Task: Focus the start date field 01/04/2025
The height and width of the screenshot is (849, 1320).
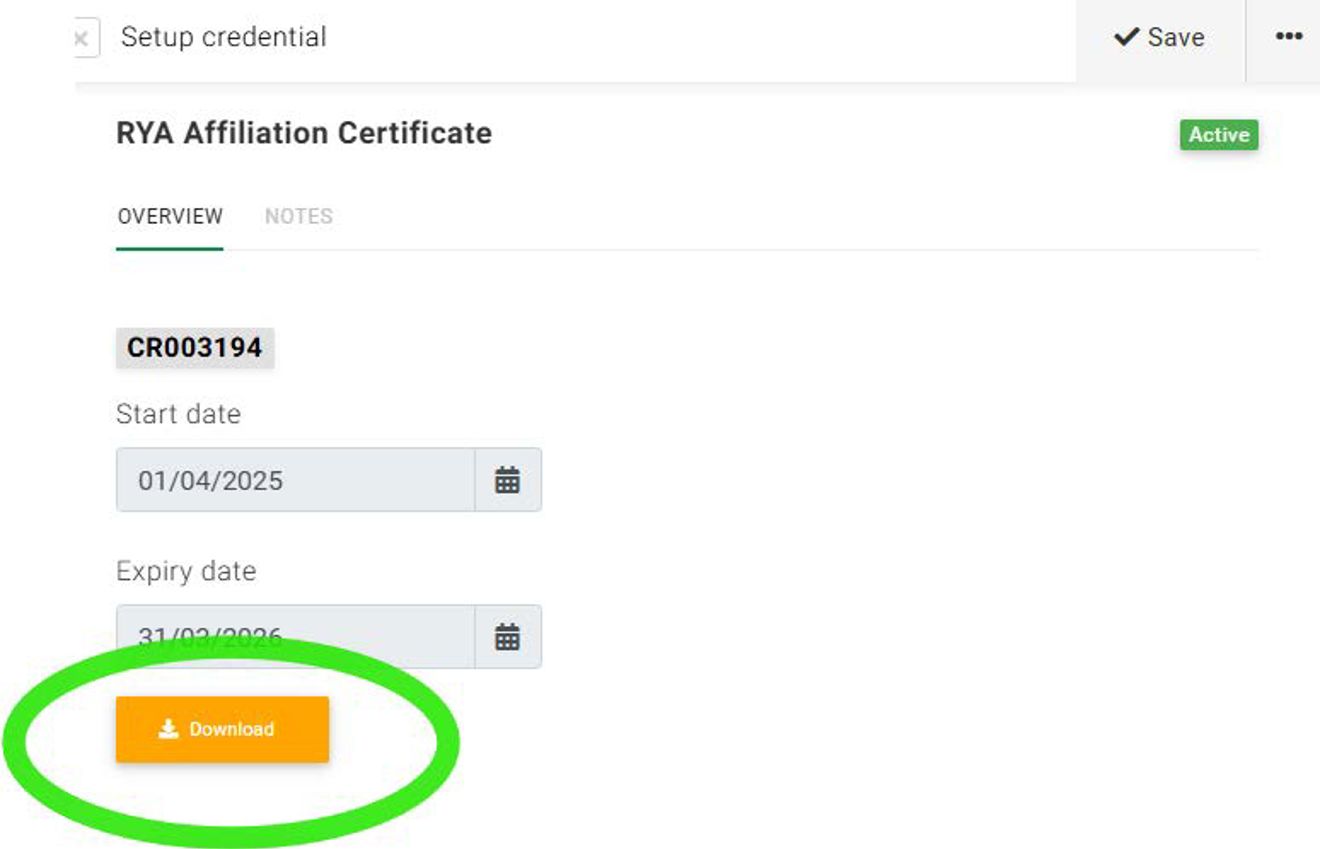Action: (295, 480)
